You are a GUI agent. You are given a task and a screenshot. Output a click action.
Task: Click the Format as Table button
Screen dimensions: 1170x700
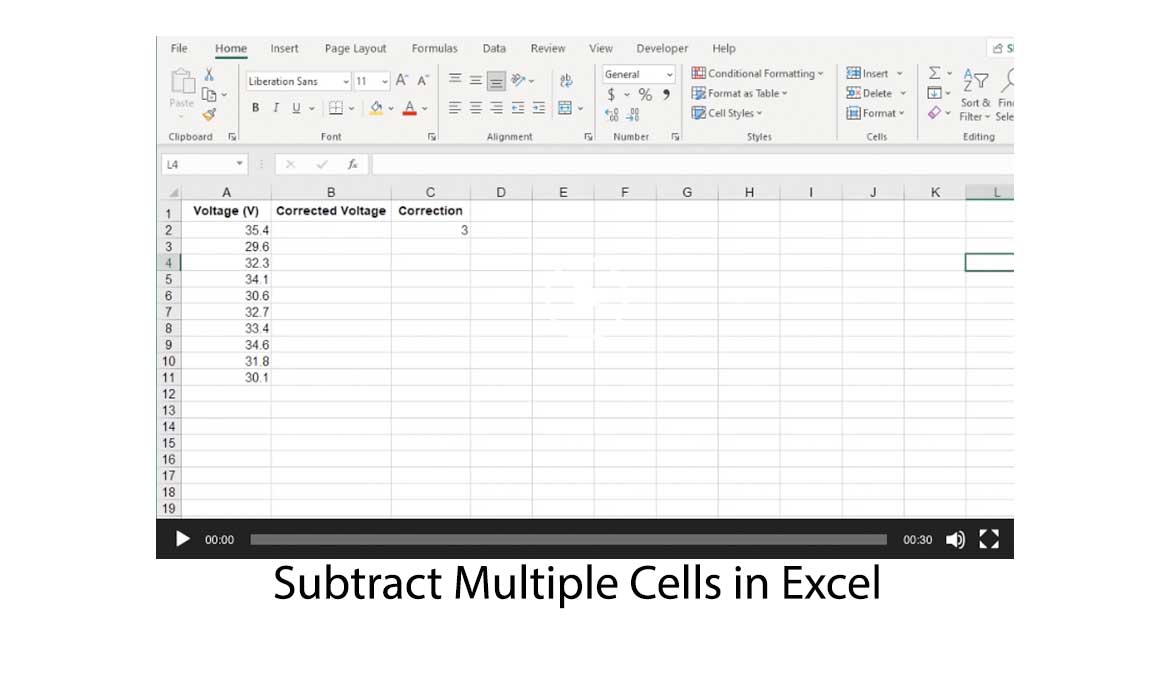740,93
